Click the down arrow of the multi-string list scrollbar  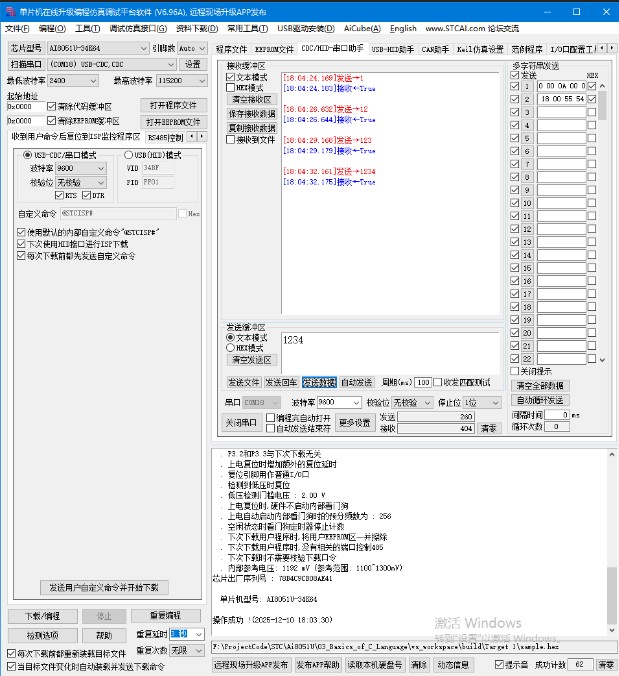click(x=602, y=360)
